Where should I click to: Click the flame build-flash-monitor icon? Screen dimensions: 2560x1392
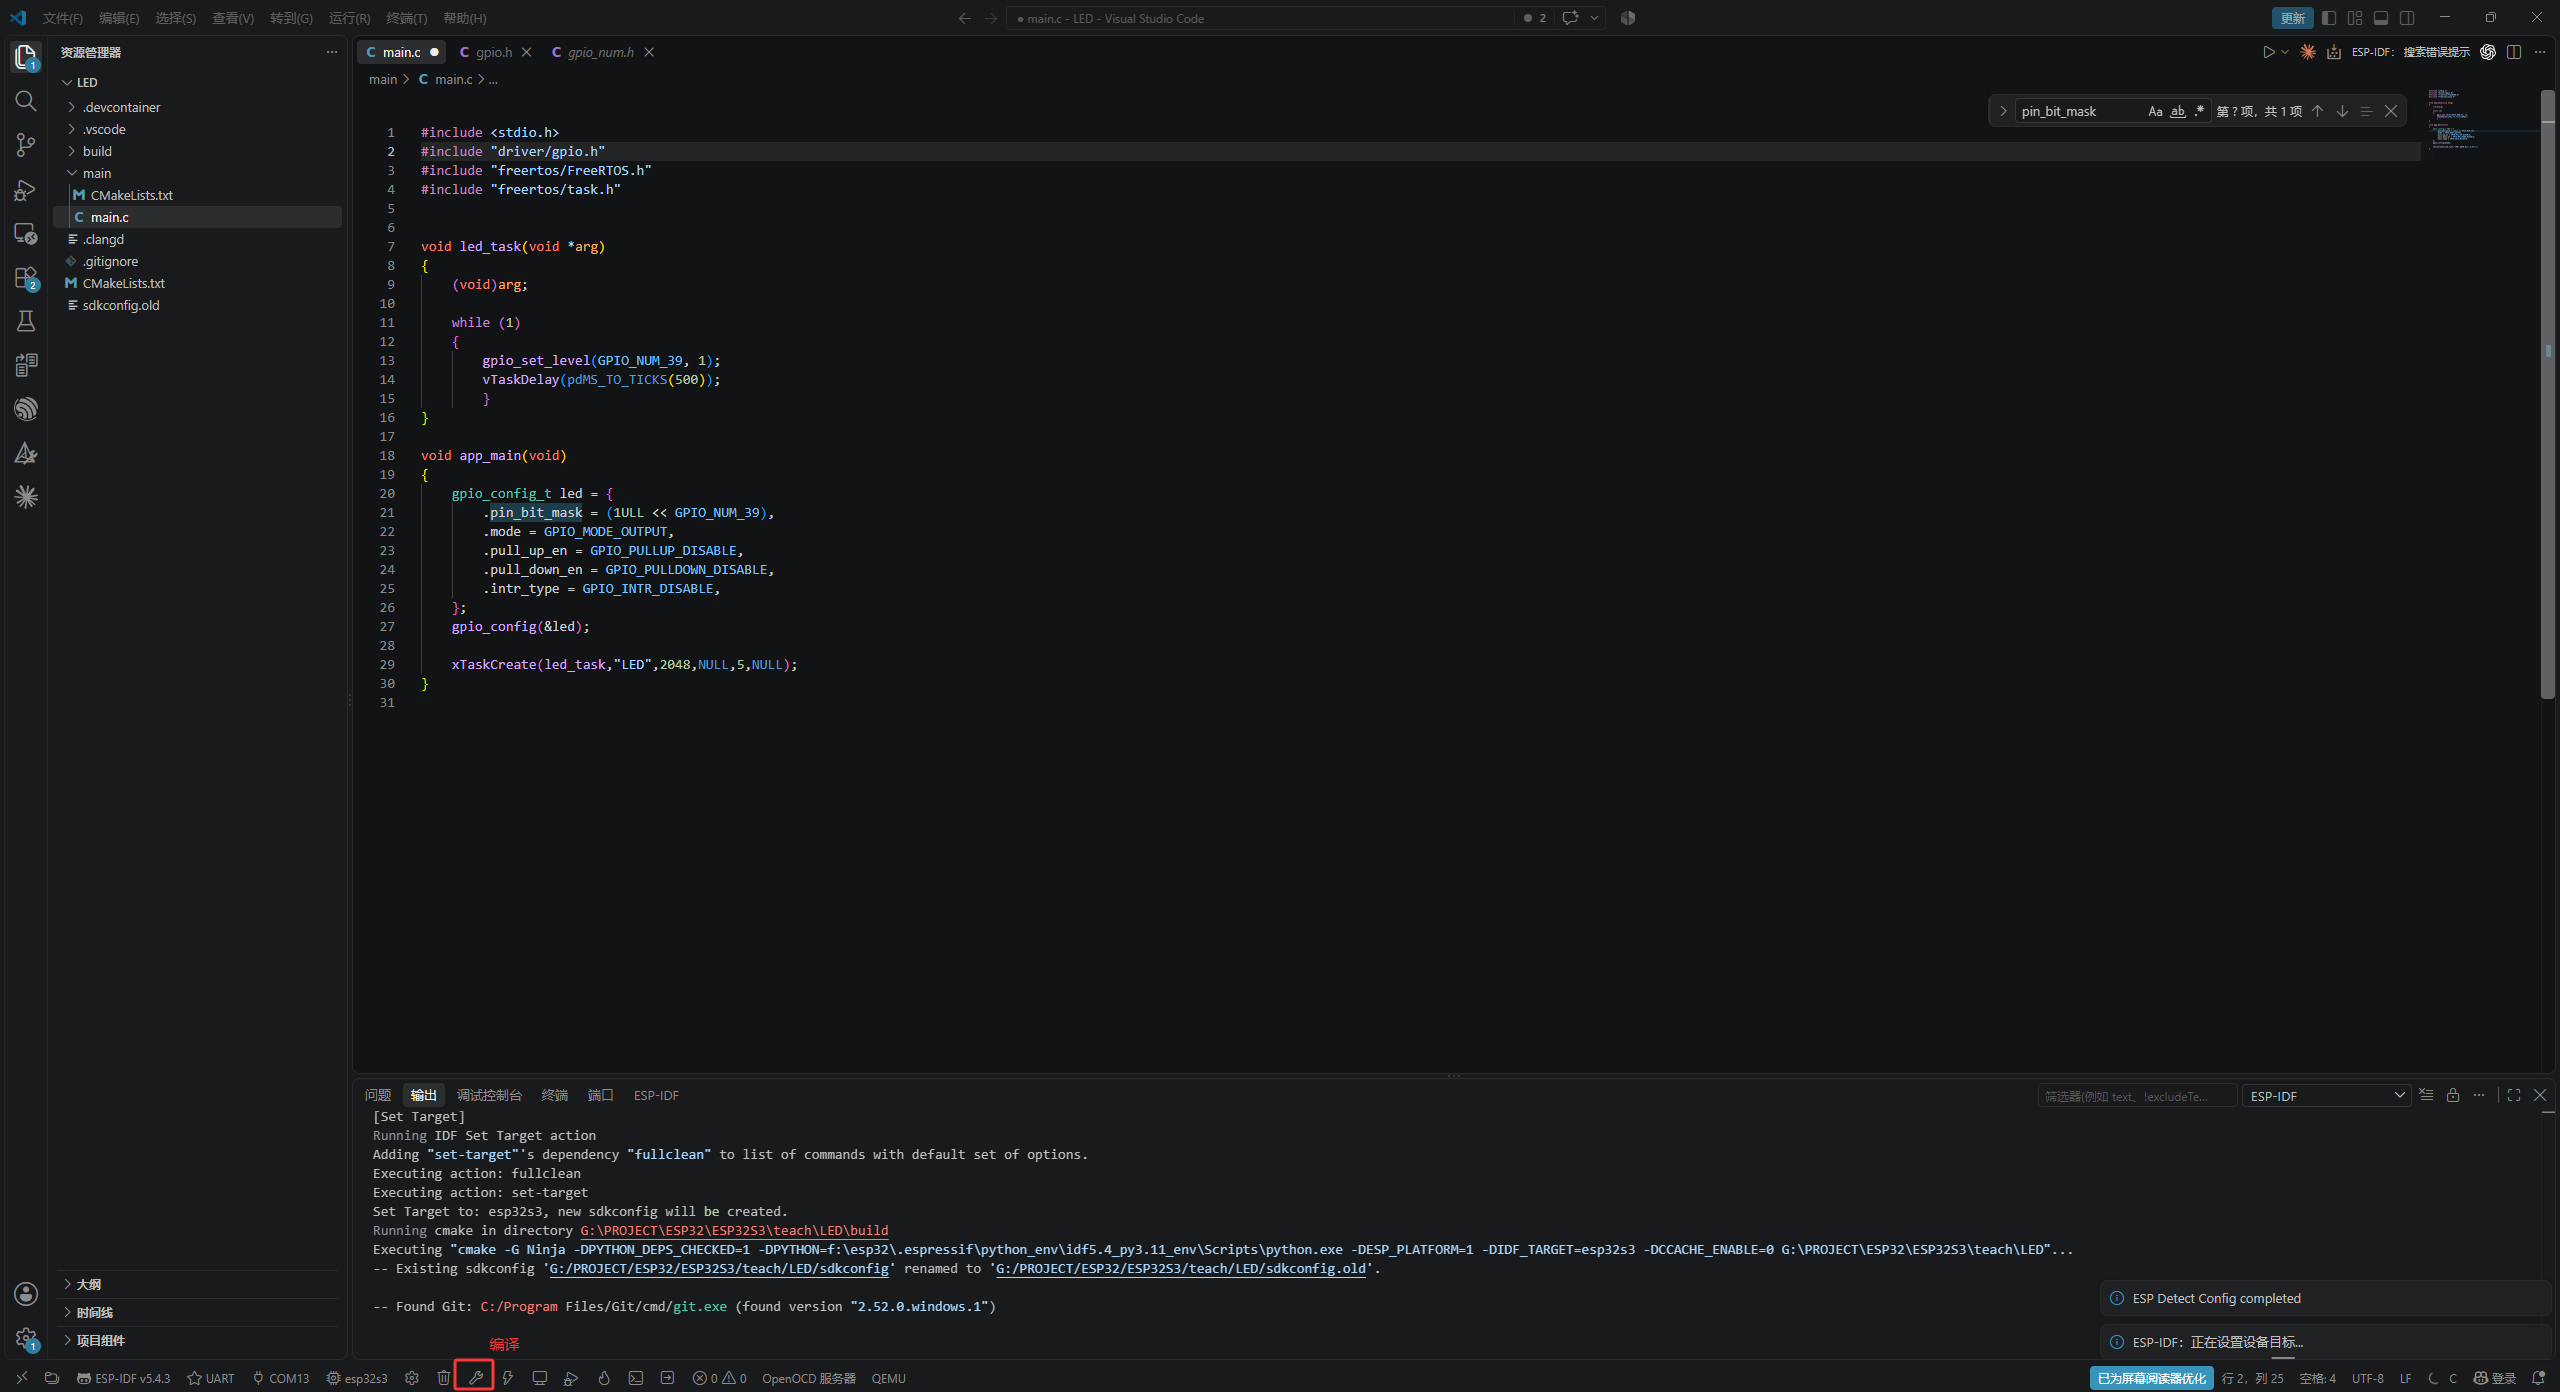[604, 1377]
